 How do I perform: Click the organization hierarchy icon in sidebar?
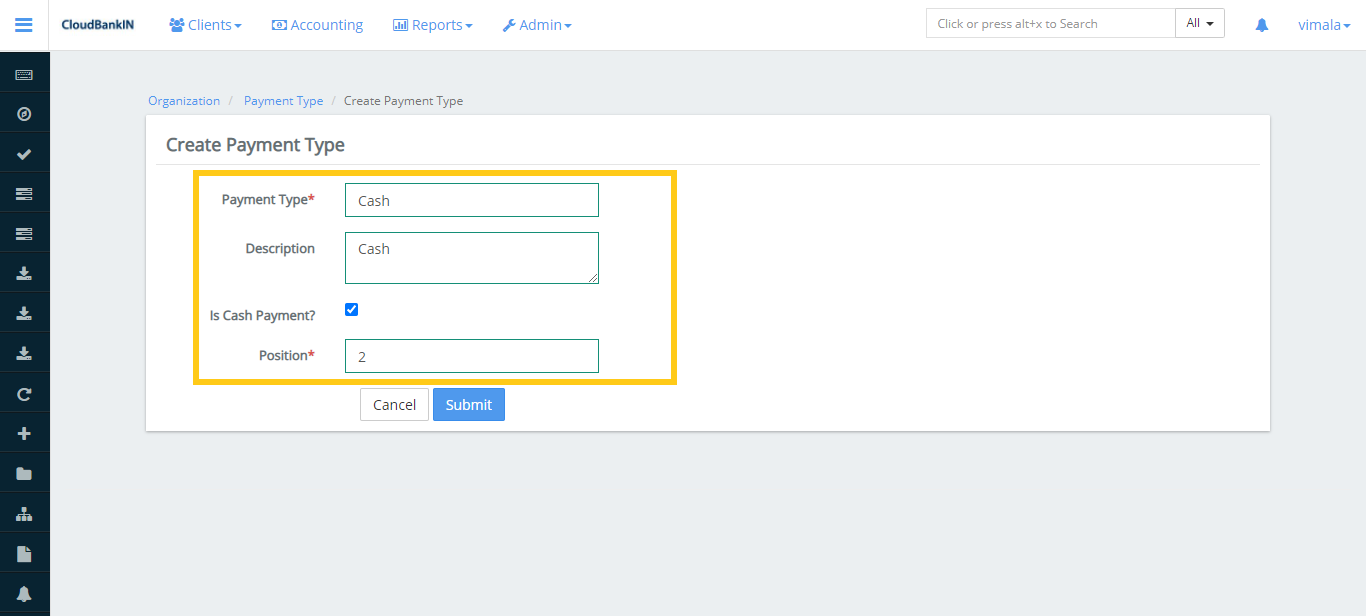pyautogui.click(x=24, y=512)
